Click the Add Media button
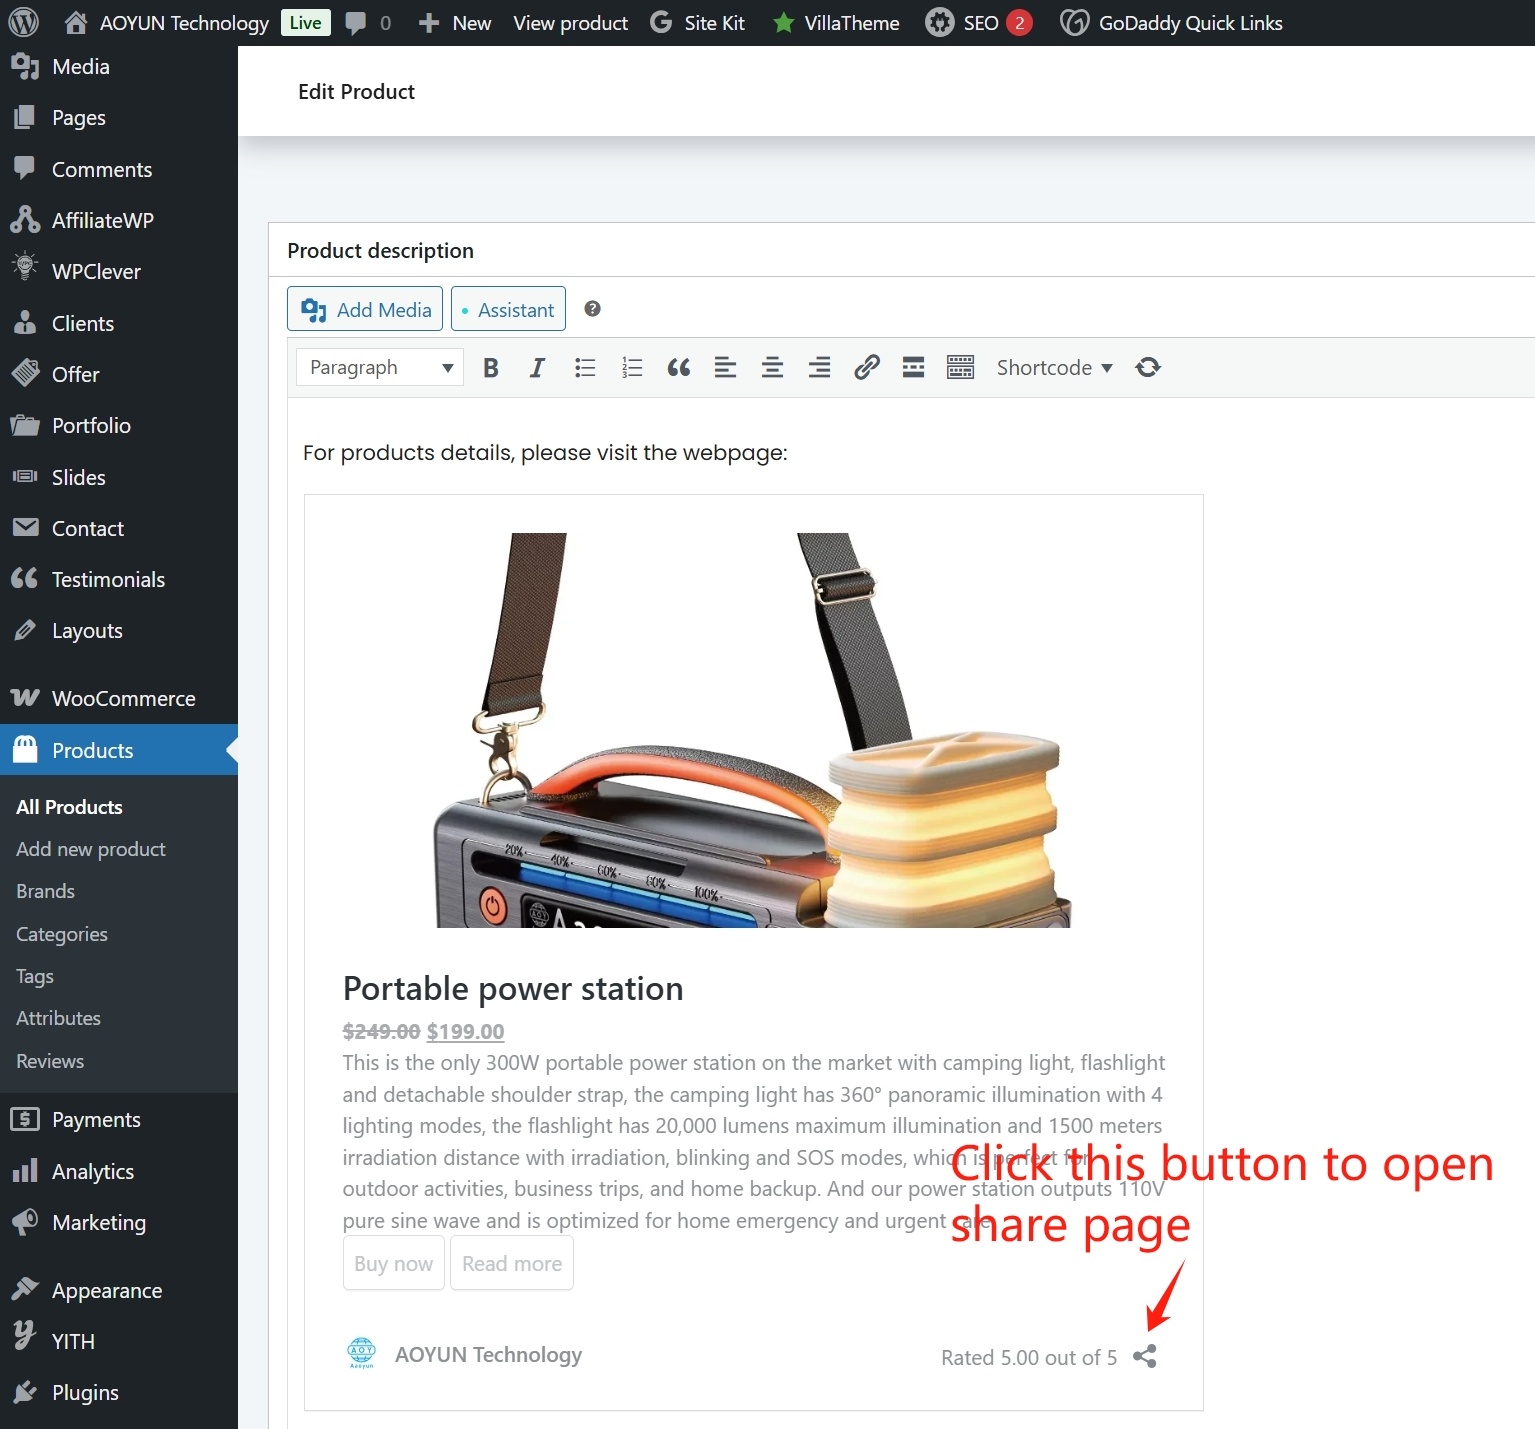 [365, 310]
